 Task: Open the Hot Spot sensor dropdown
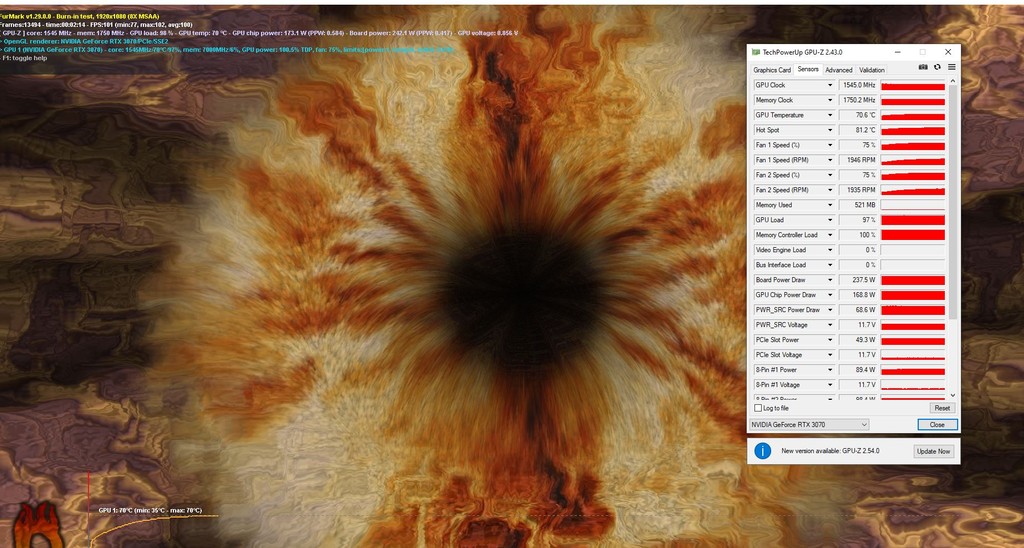(830, 131)
